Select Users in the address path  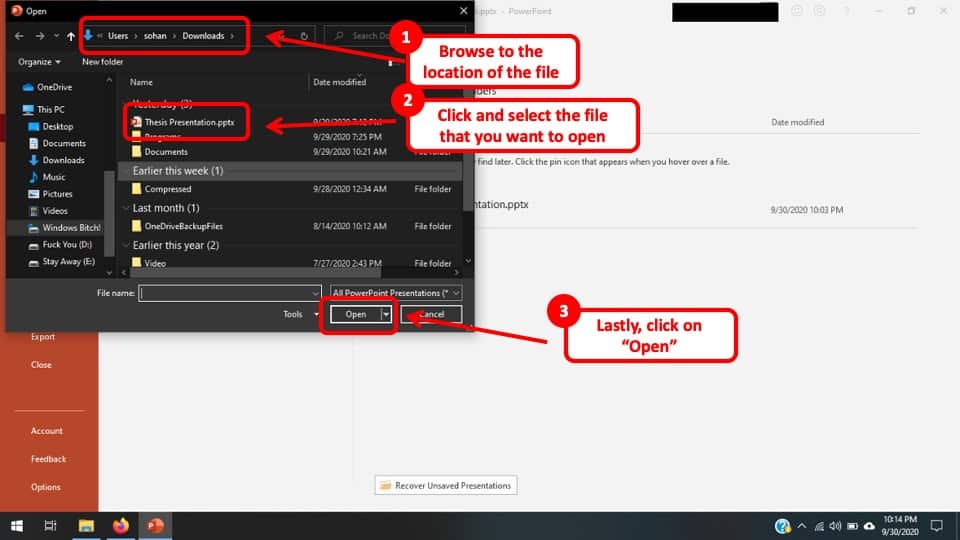118,36
